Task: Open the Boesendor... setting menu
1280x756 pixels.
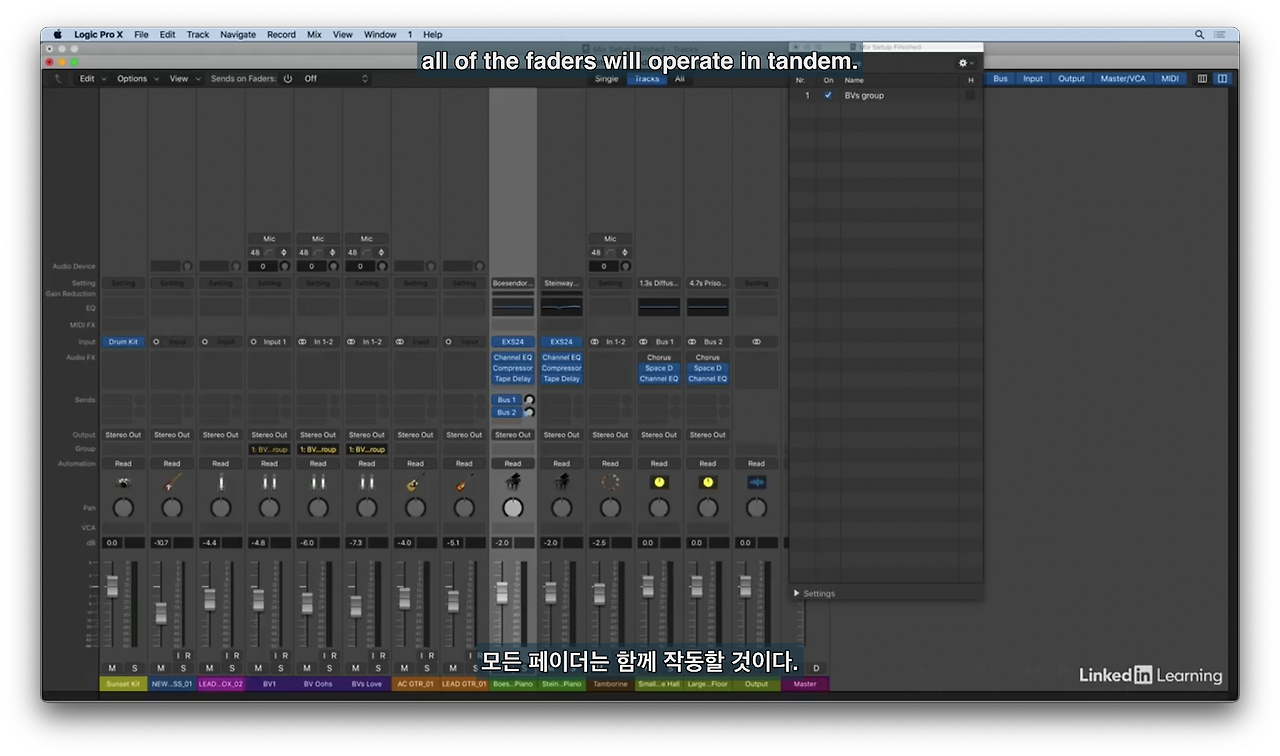Action: 513,284
